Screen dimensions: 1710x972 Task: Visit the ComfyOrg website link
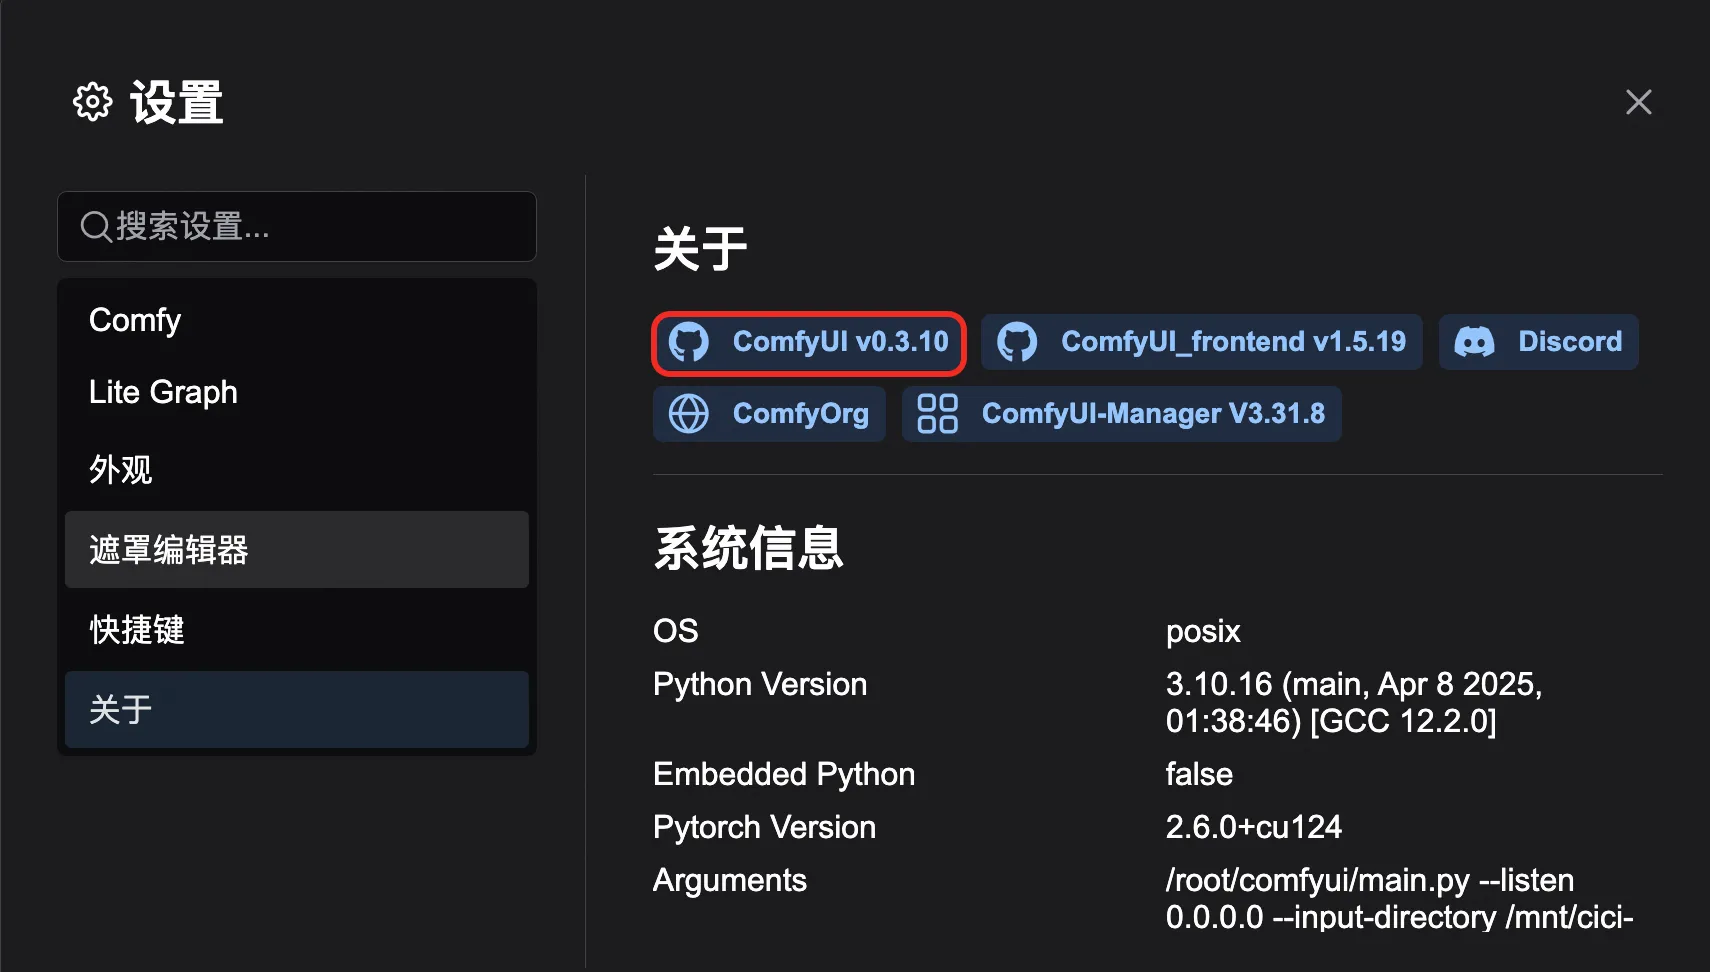coord(769,414)
